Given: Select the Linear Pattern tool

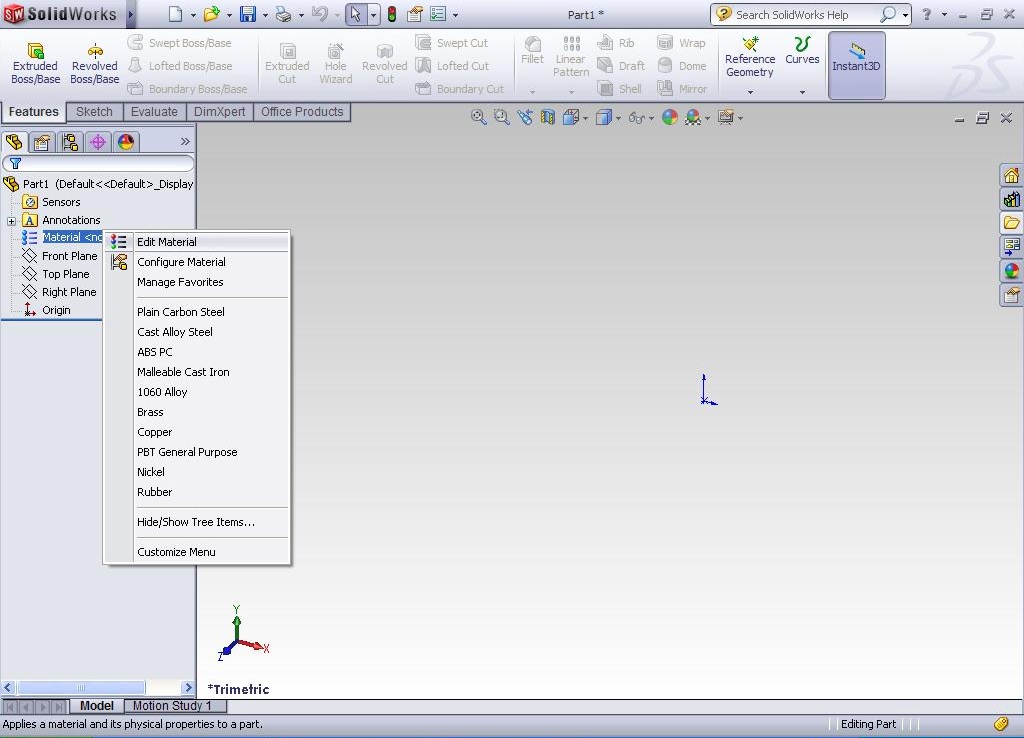Looking at the screenshot, I should [570, 58].
